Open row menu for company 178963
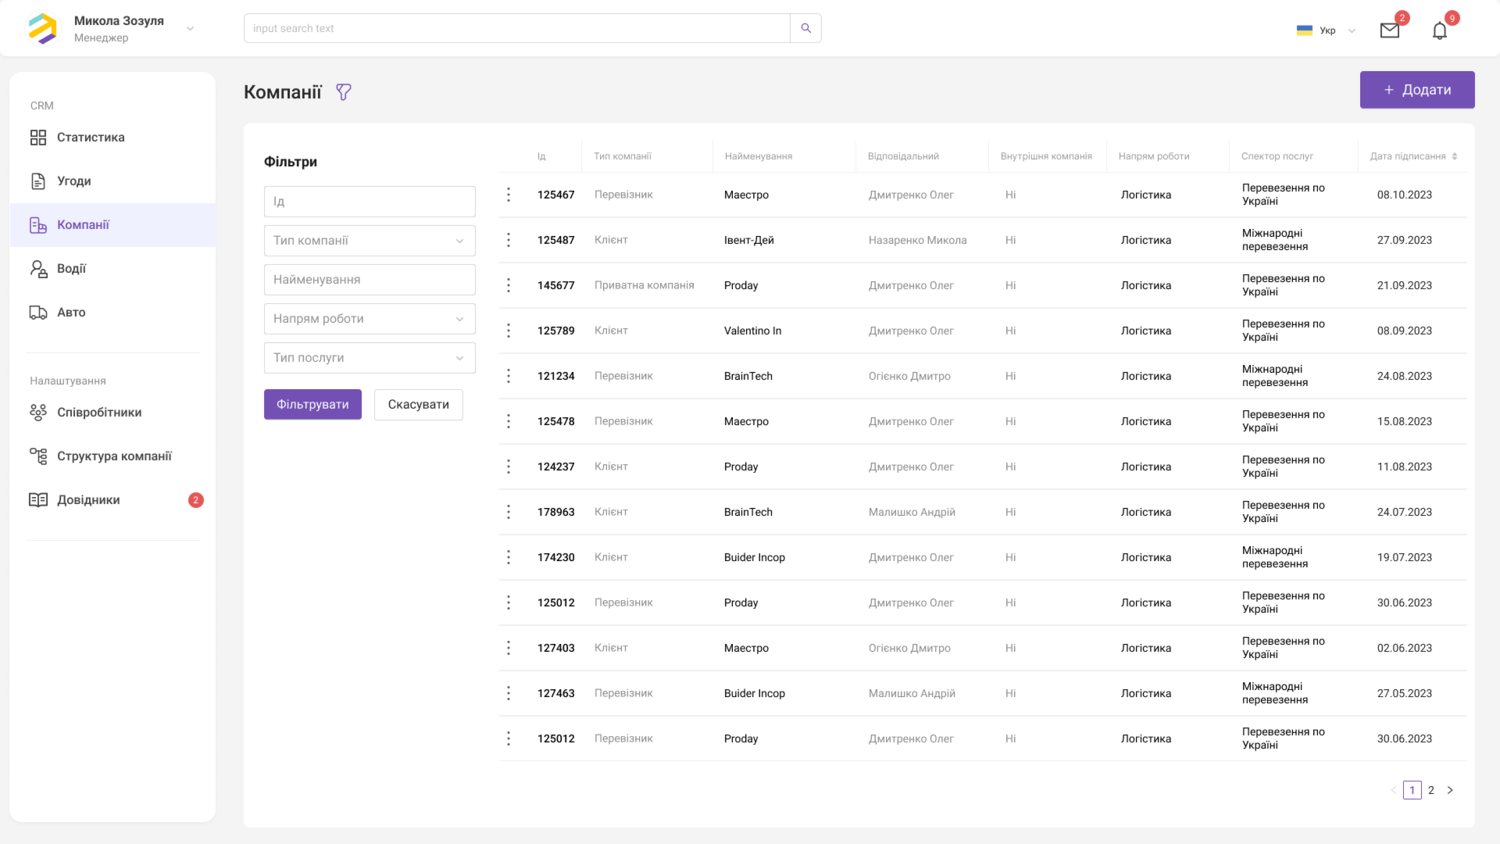The height and width of the screenshot is (844, 1500). click(x=509, y=512)
